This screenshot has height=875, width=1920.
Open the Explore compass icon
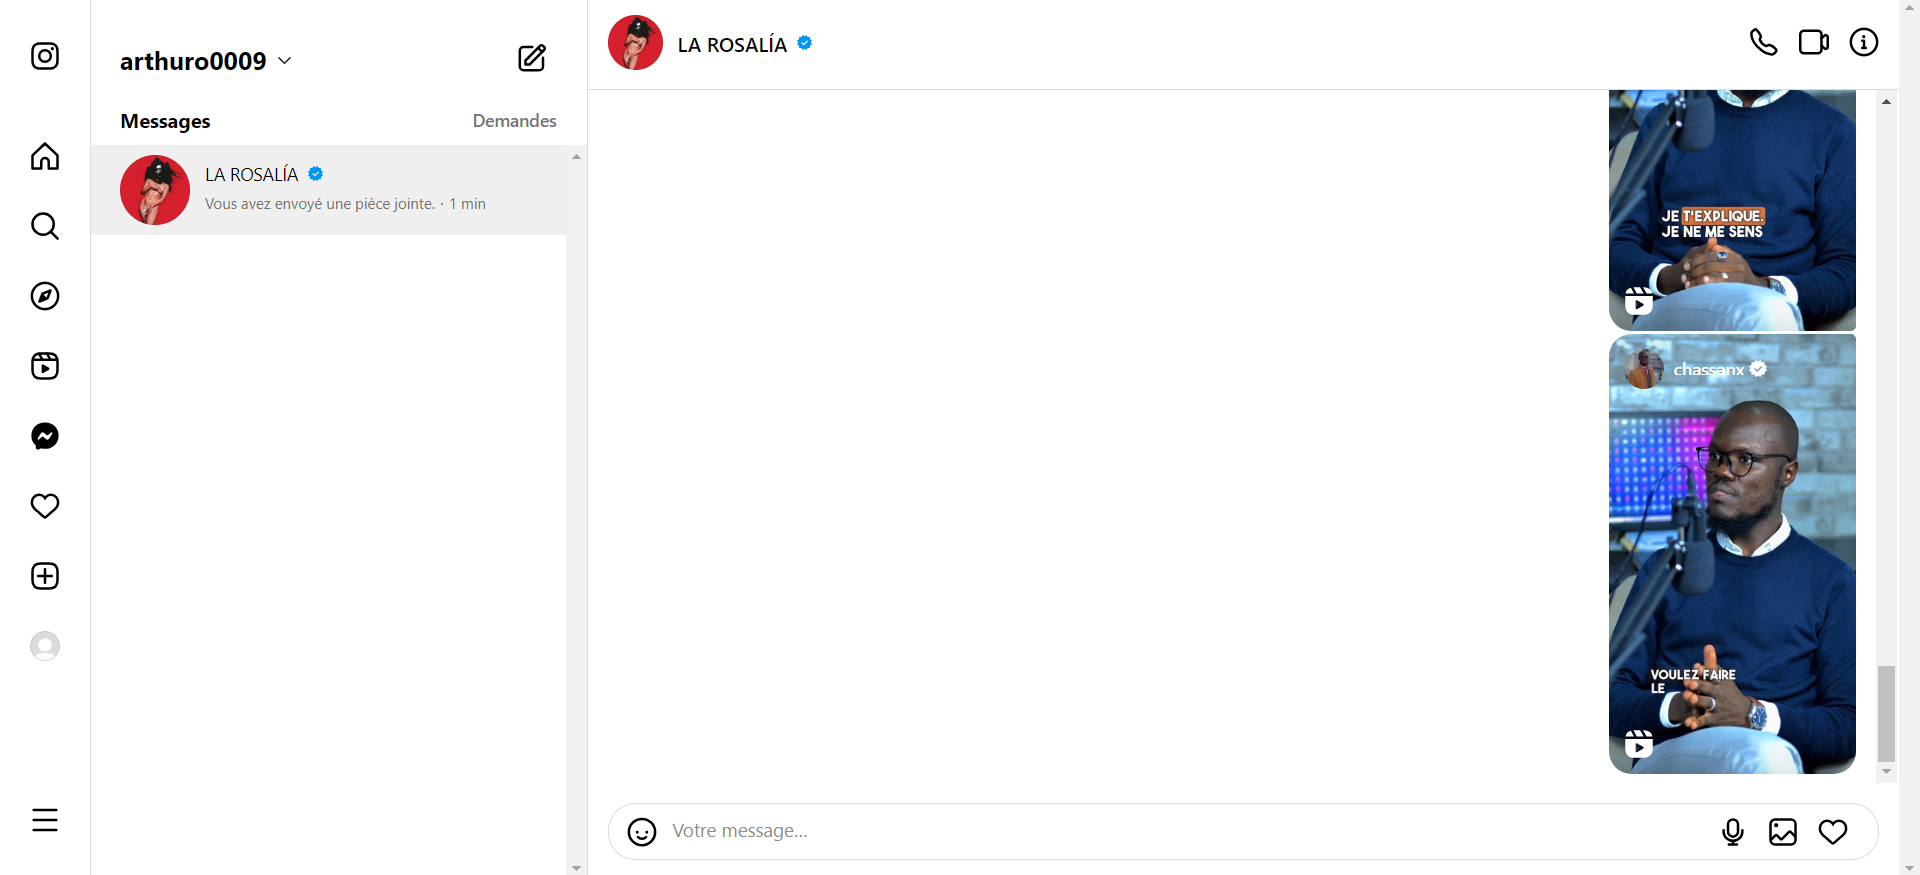[45, 296]
